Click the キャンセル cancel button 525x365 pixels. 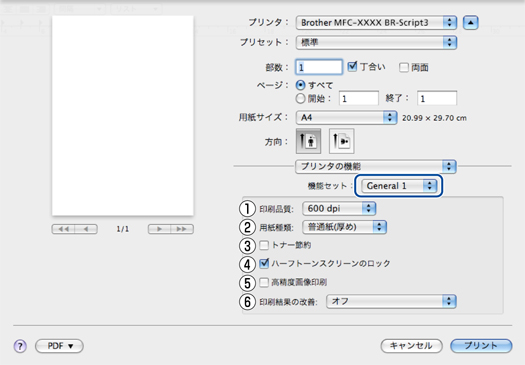pos(411,346)
